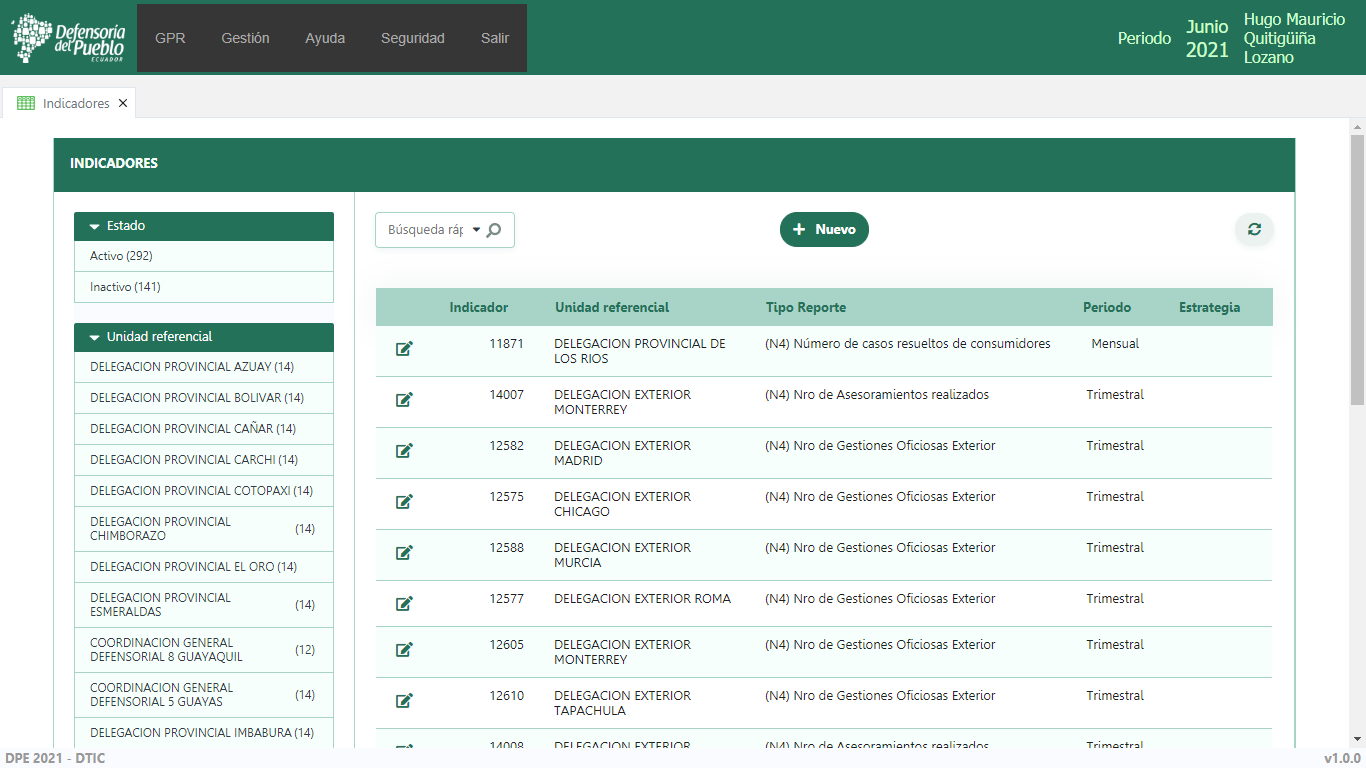Sort by Tipo Reporte column header

click(806, 307)
